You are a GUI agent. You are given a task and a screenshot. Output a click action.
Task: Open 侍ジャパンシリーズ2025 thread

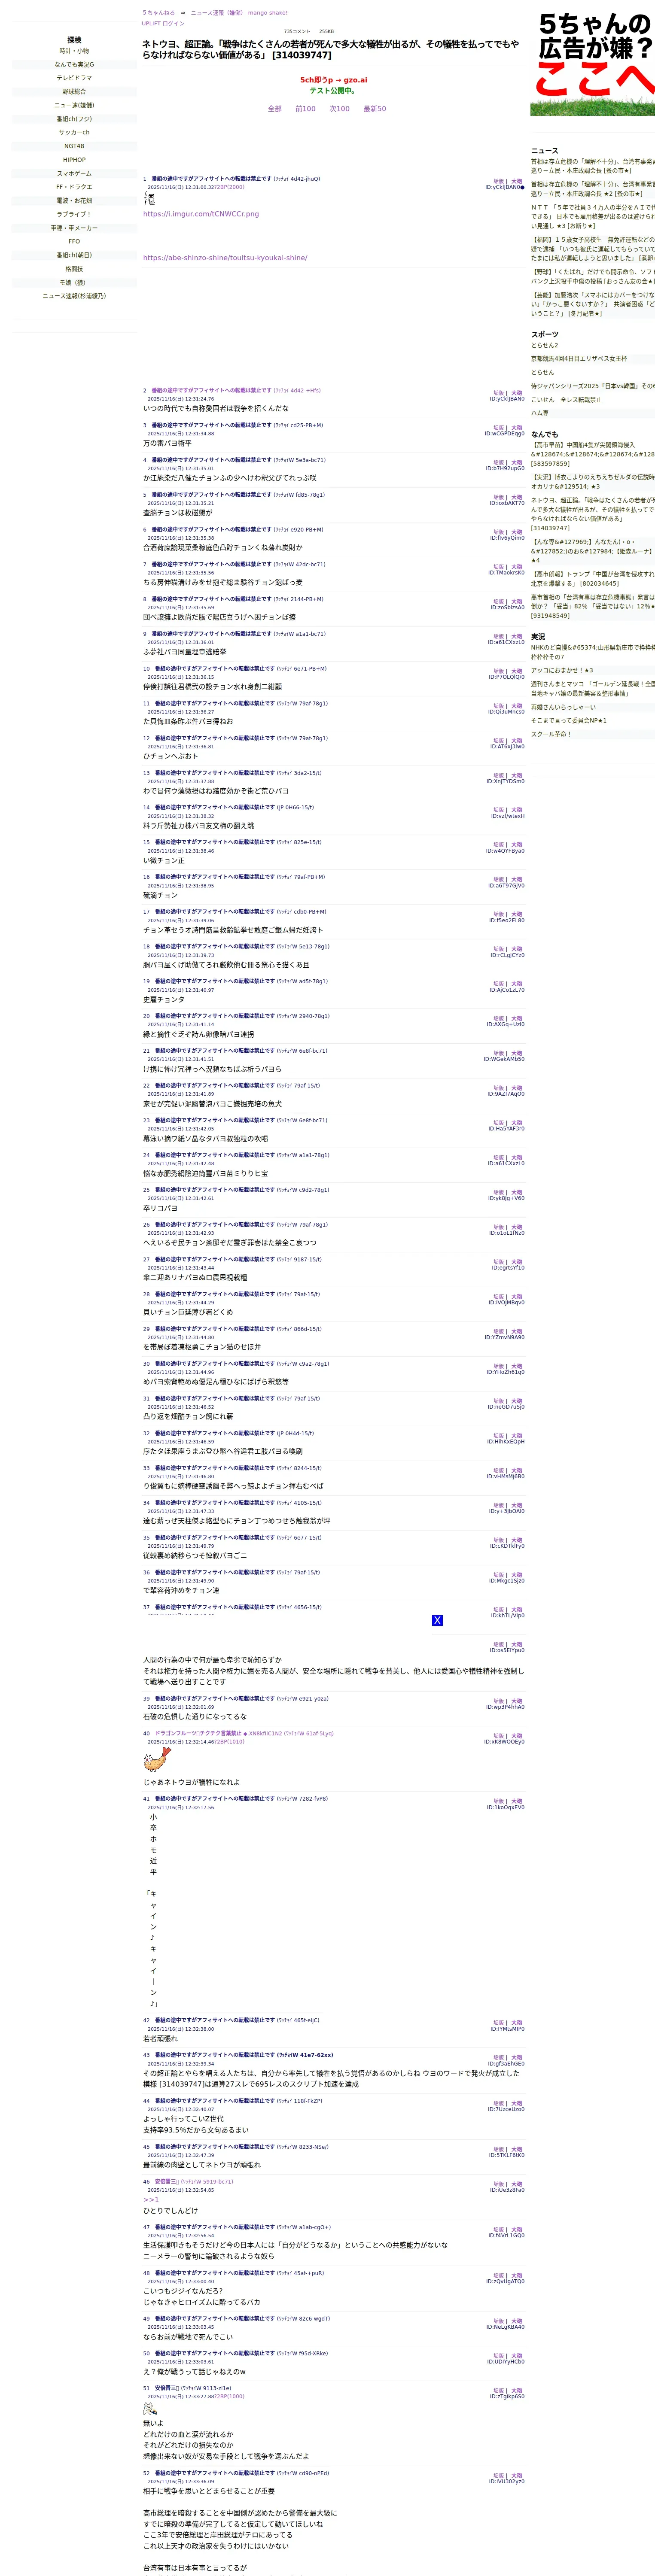point(593,386)
